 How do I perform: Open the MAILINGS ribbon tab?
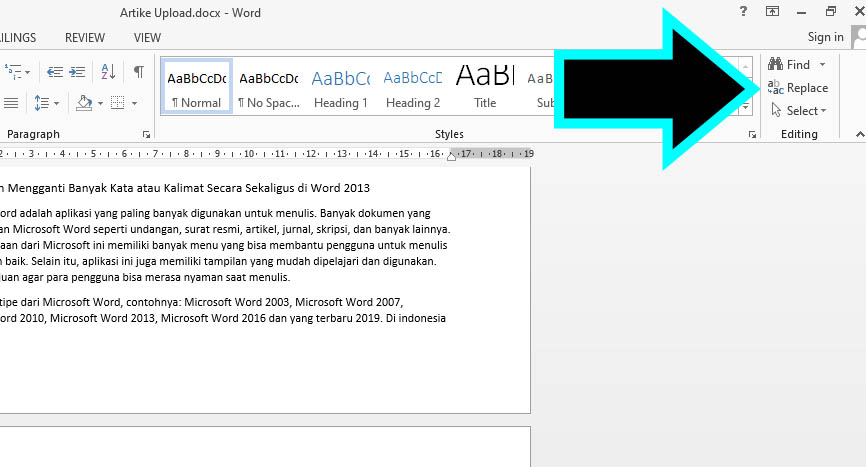click(18, 38)
